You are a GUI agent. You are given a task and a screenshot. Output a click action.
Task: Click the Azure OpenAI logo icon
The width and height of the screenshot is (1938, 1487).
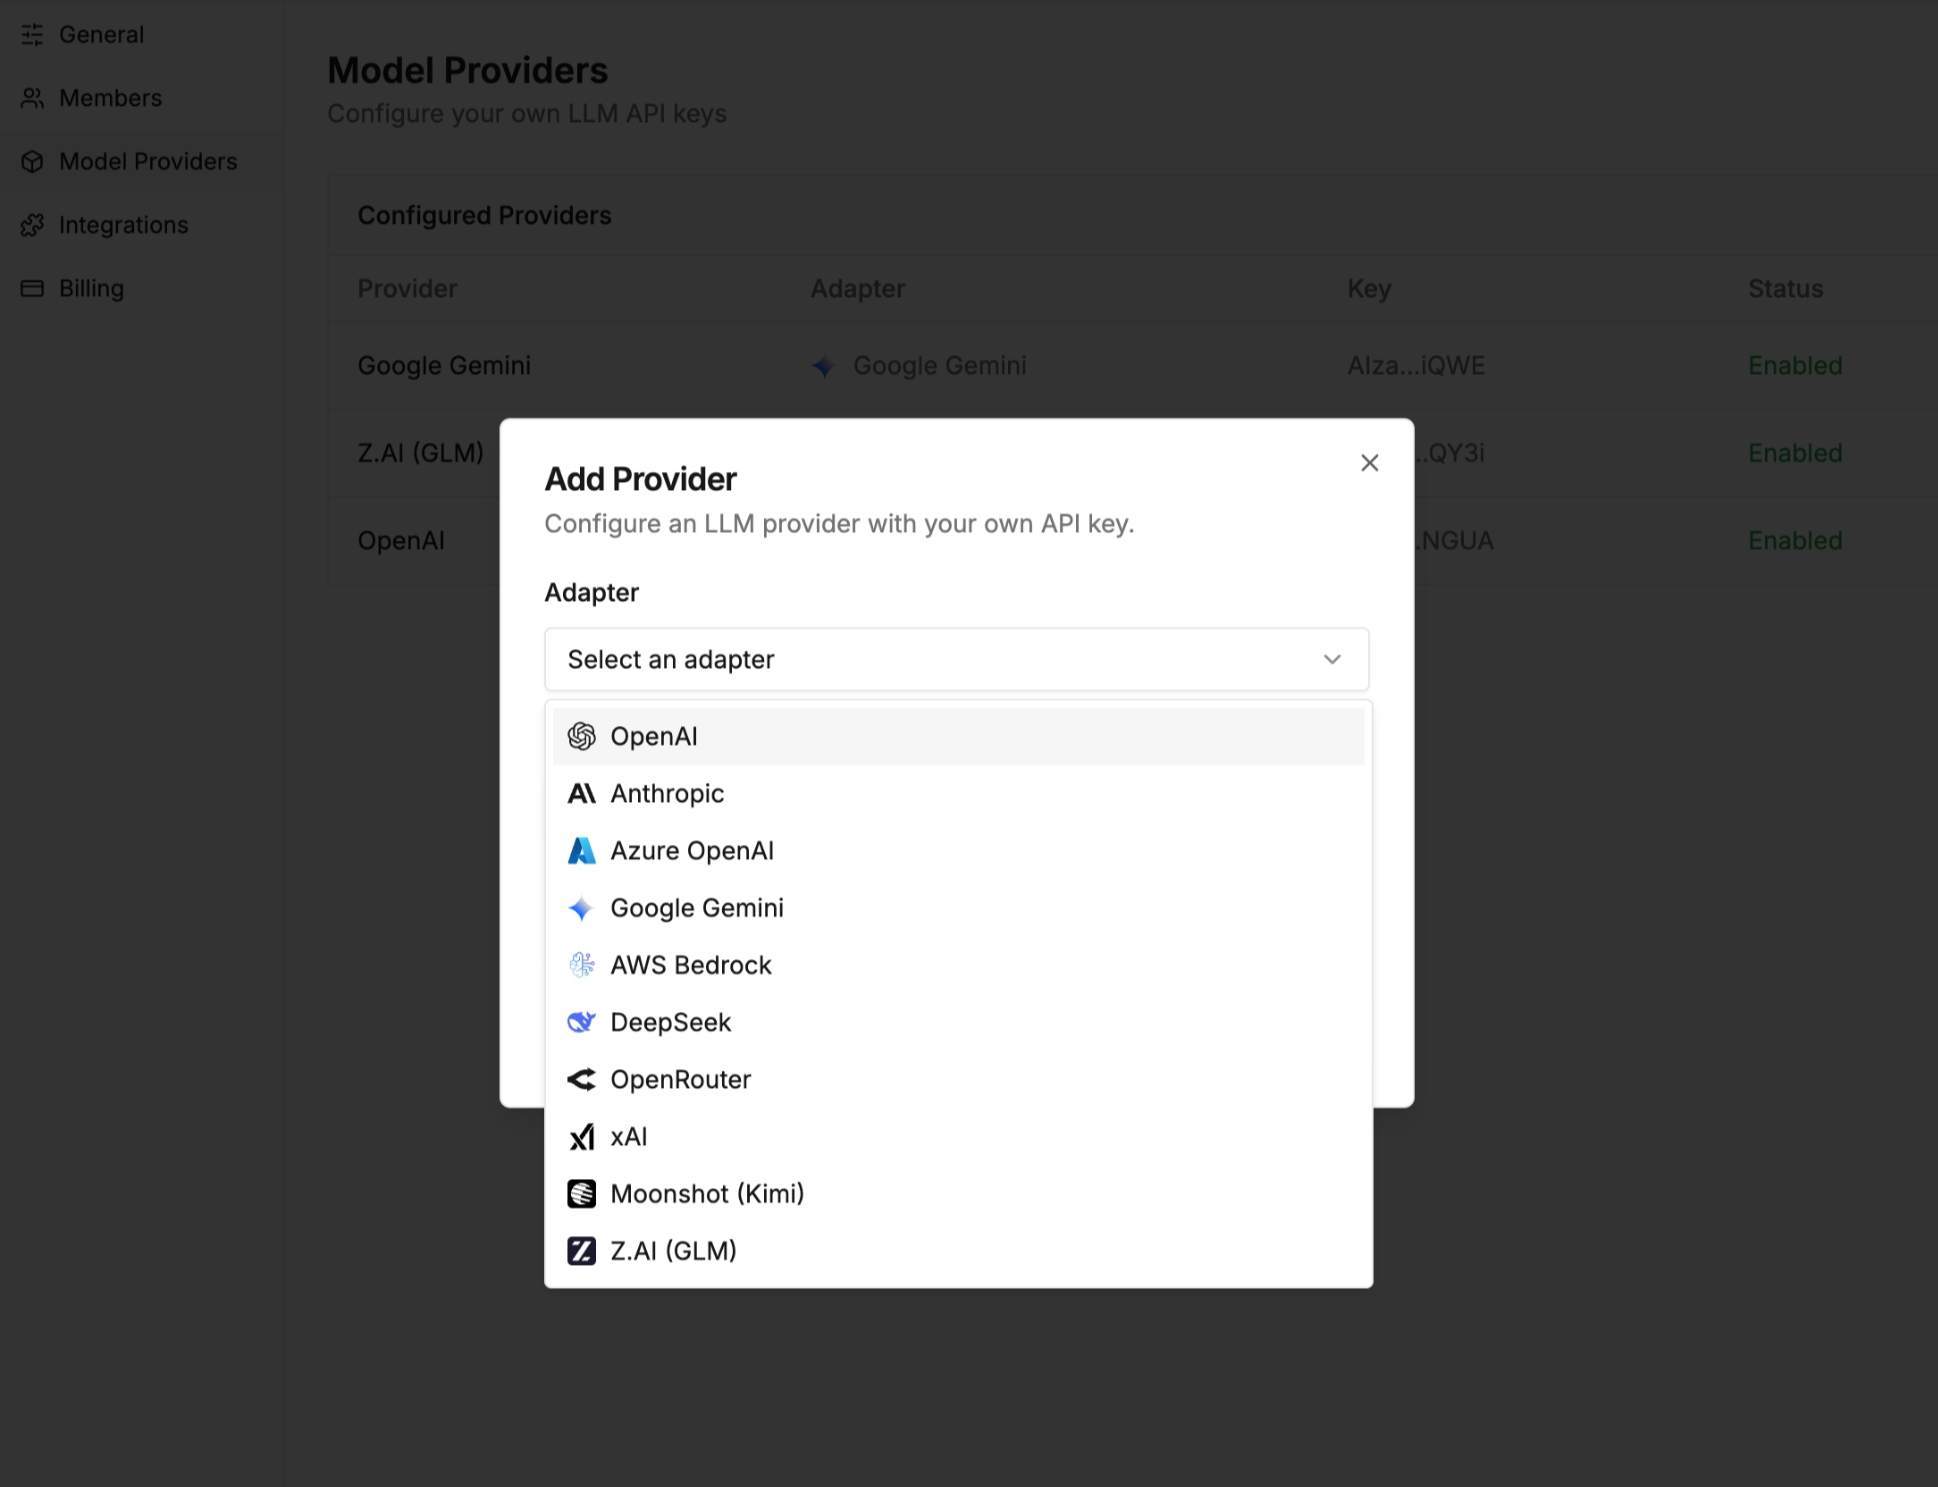coord(581,850)
